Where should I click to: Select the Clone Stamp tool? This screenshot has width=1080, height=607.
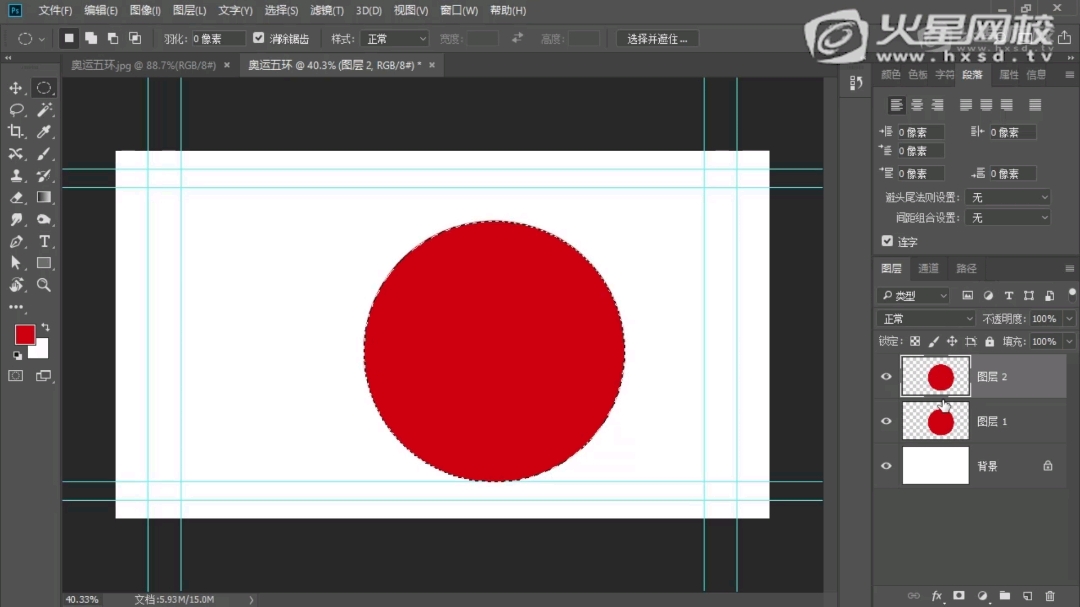pos(16,176)
